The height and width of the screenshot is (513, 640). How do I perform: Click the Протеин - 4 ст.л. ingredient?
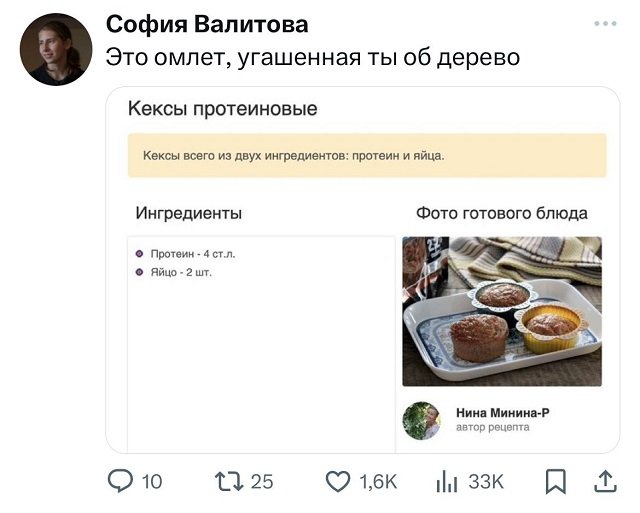pos(192,254)
